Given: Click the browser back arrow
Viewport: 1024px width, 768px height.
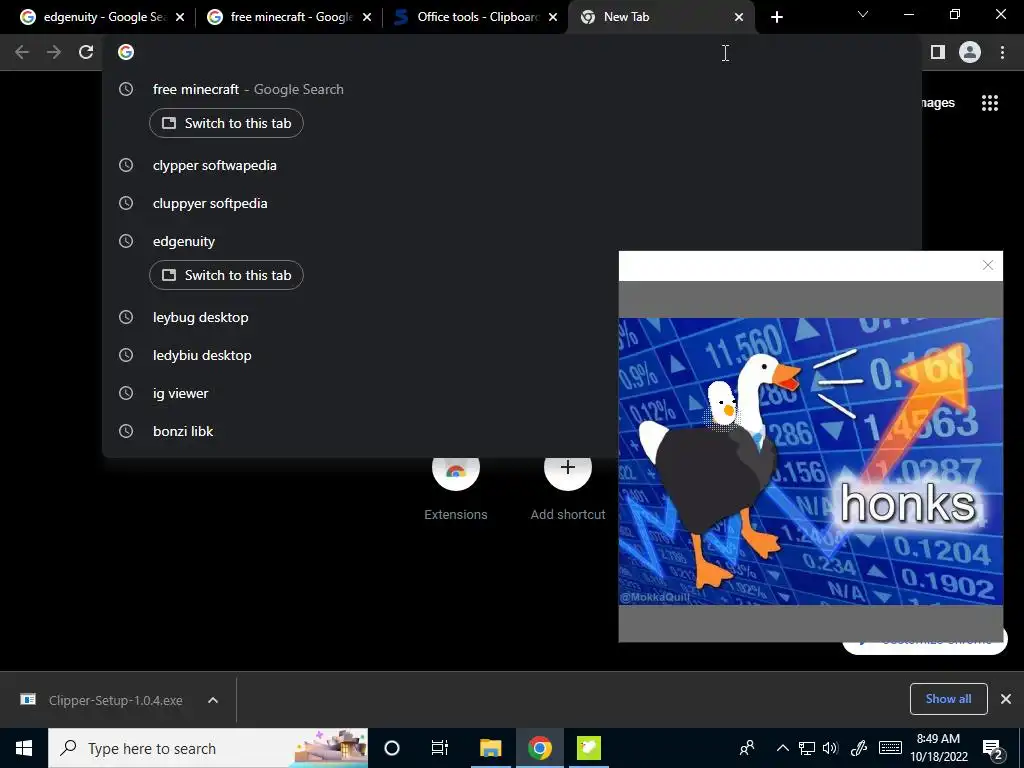Looking at the screenshot, I should [x=22, y=52].
